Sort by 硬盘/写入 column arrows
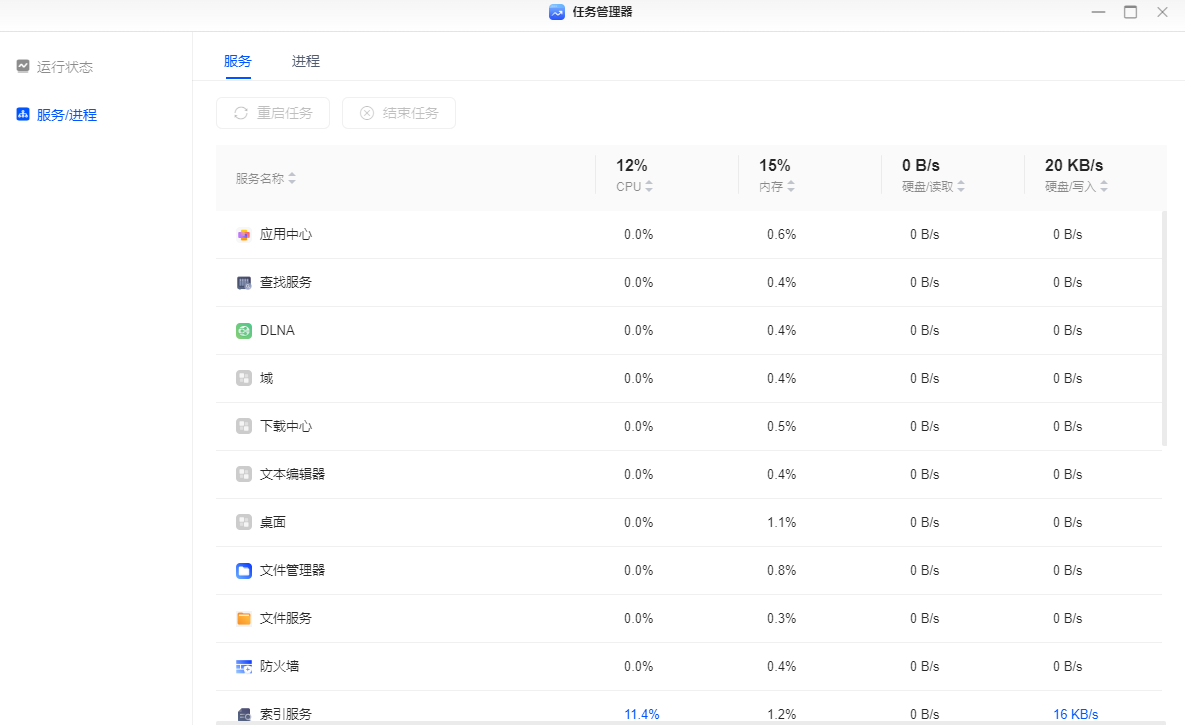 [1103, 186]
